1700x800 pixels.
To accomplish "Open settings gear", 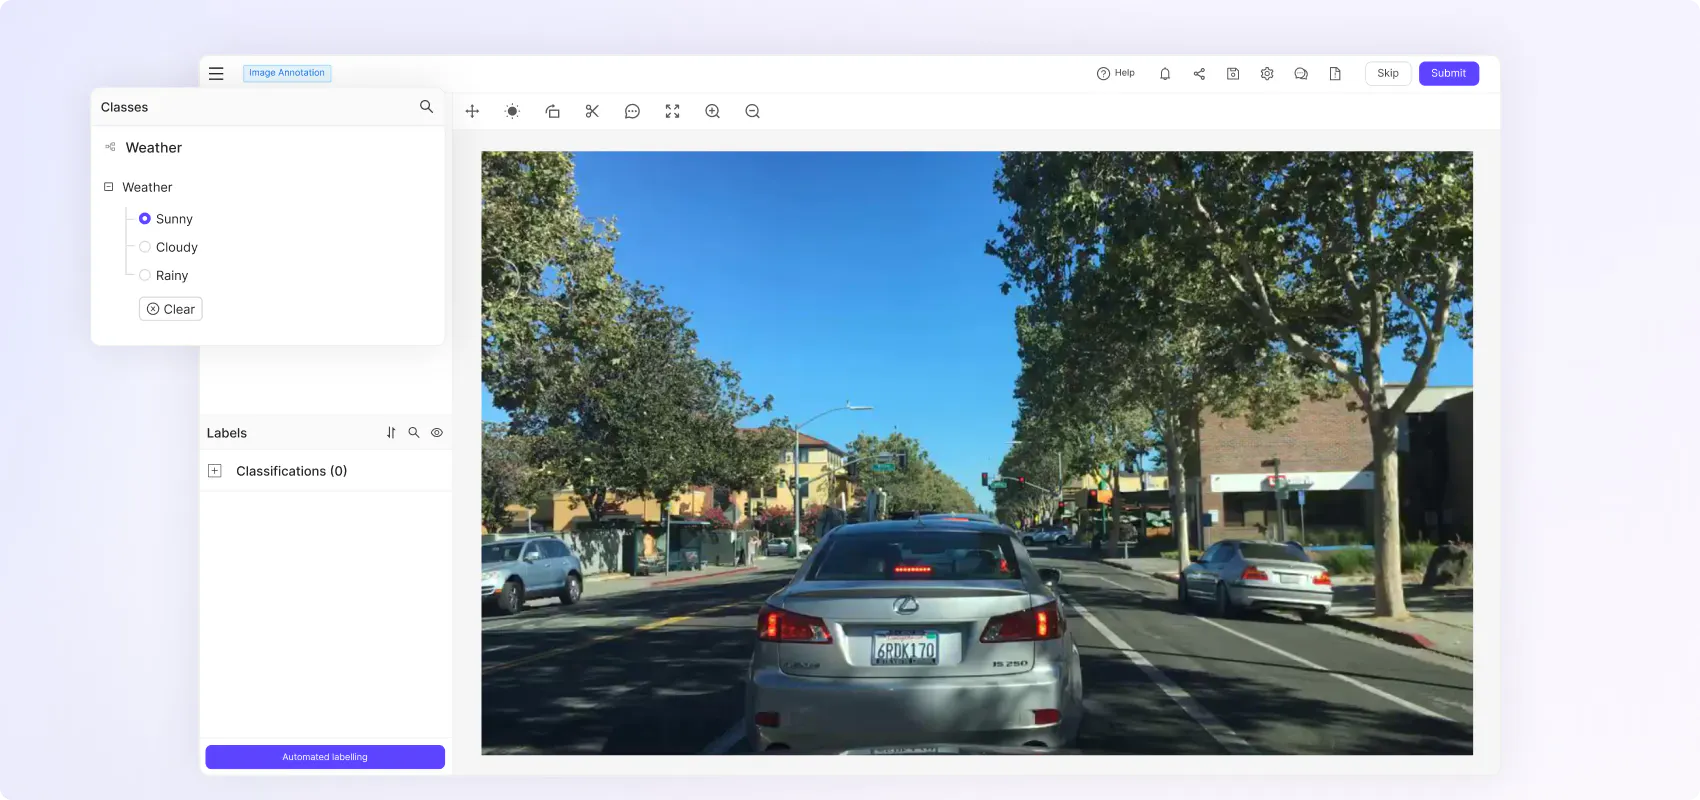I will point(1267,73).
